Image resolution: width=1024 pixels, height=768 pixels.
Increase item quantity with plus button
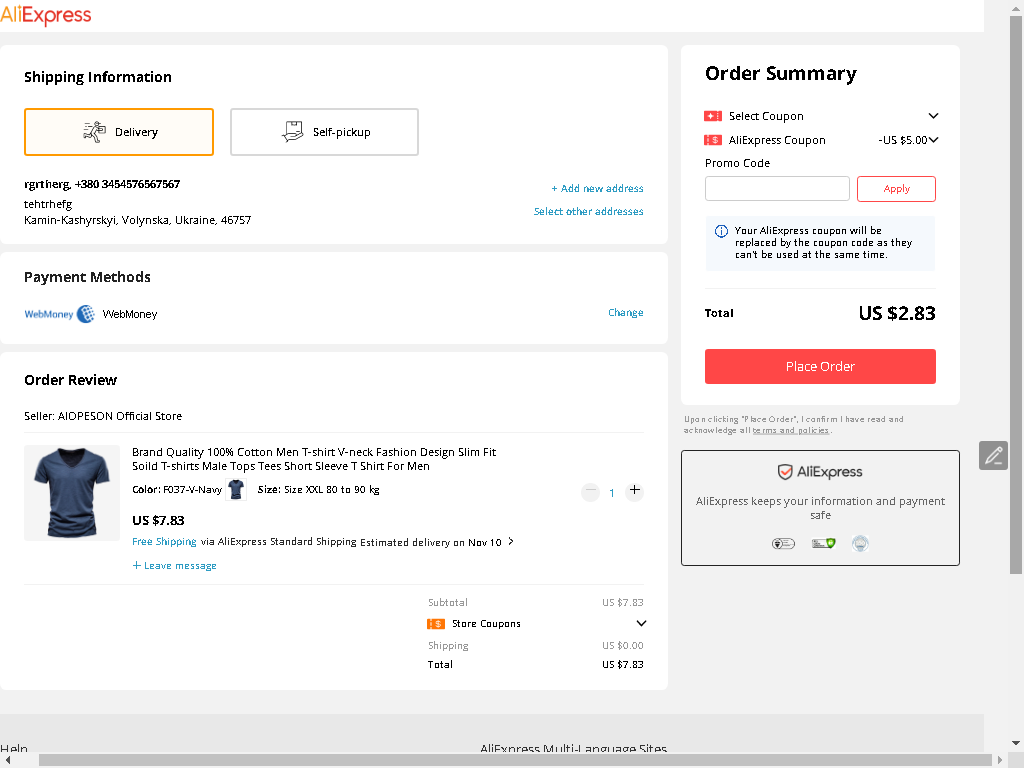tap(634, 490)
